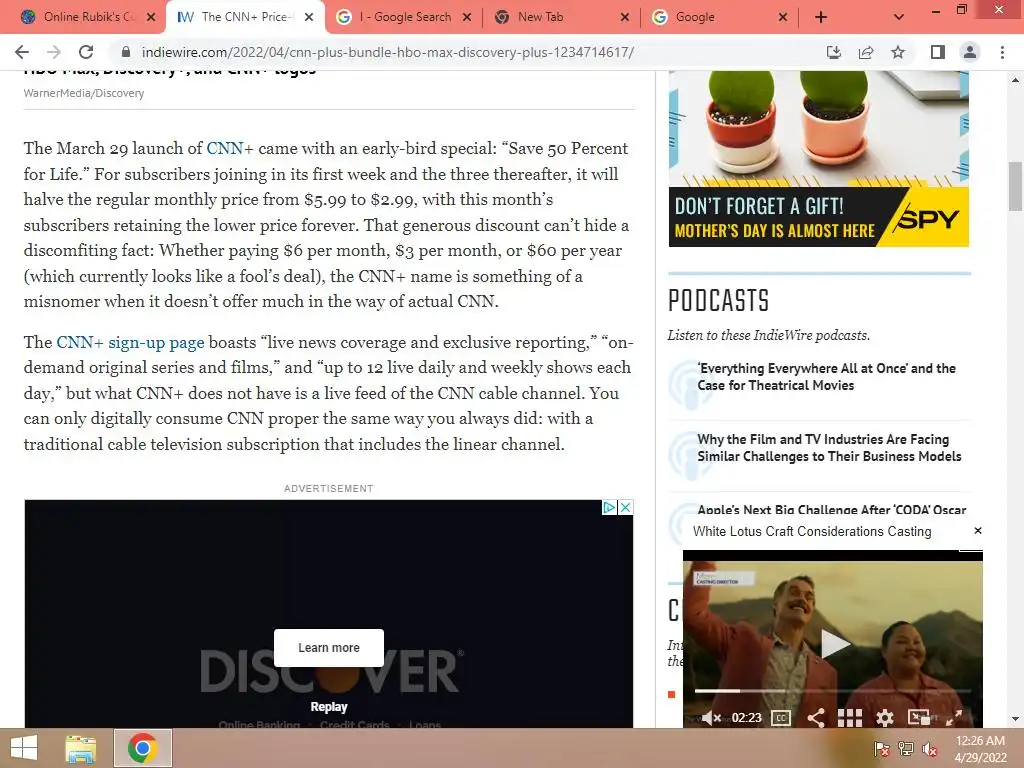Share this page via toolbar icon
Image resolution: width=1024 pixels, height=768 pixels.
(866, 52)
